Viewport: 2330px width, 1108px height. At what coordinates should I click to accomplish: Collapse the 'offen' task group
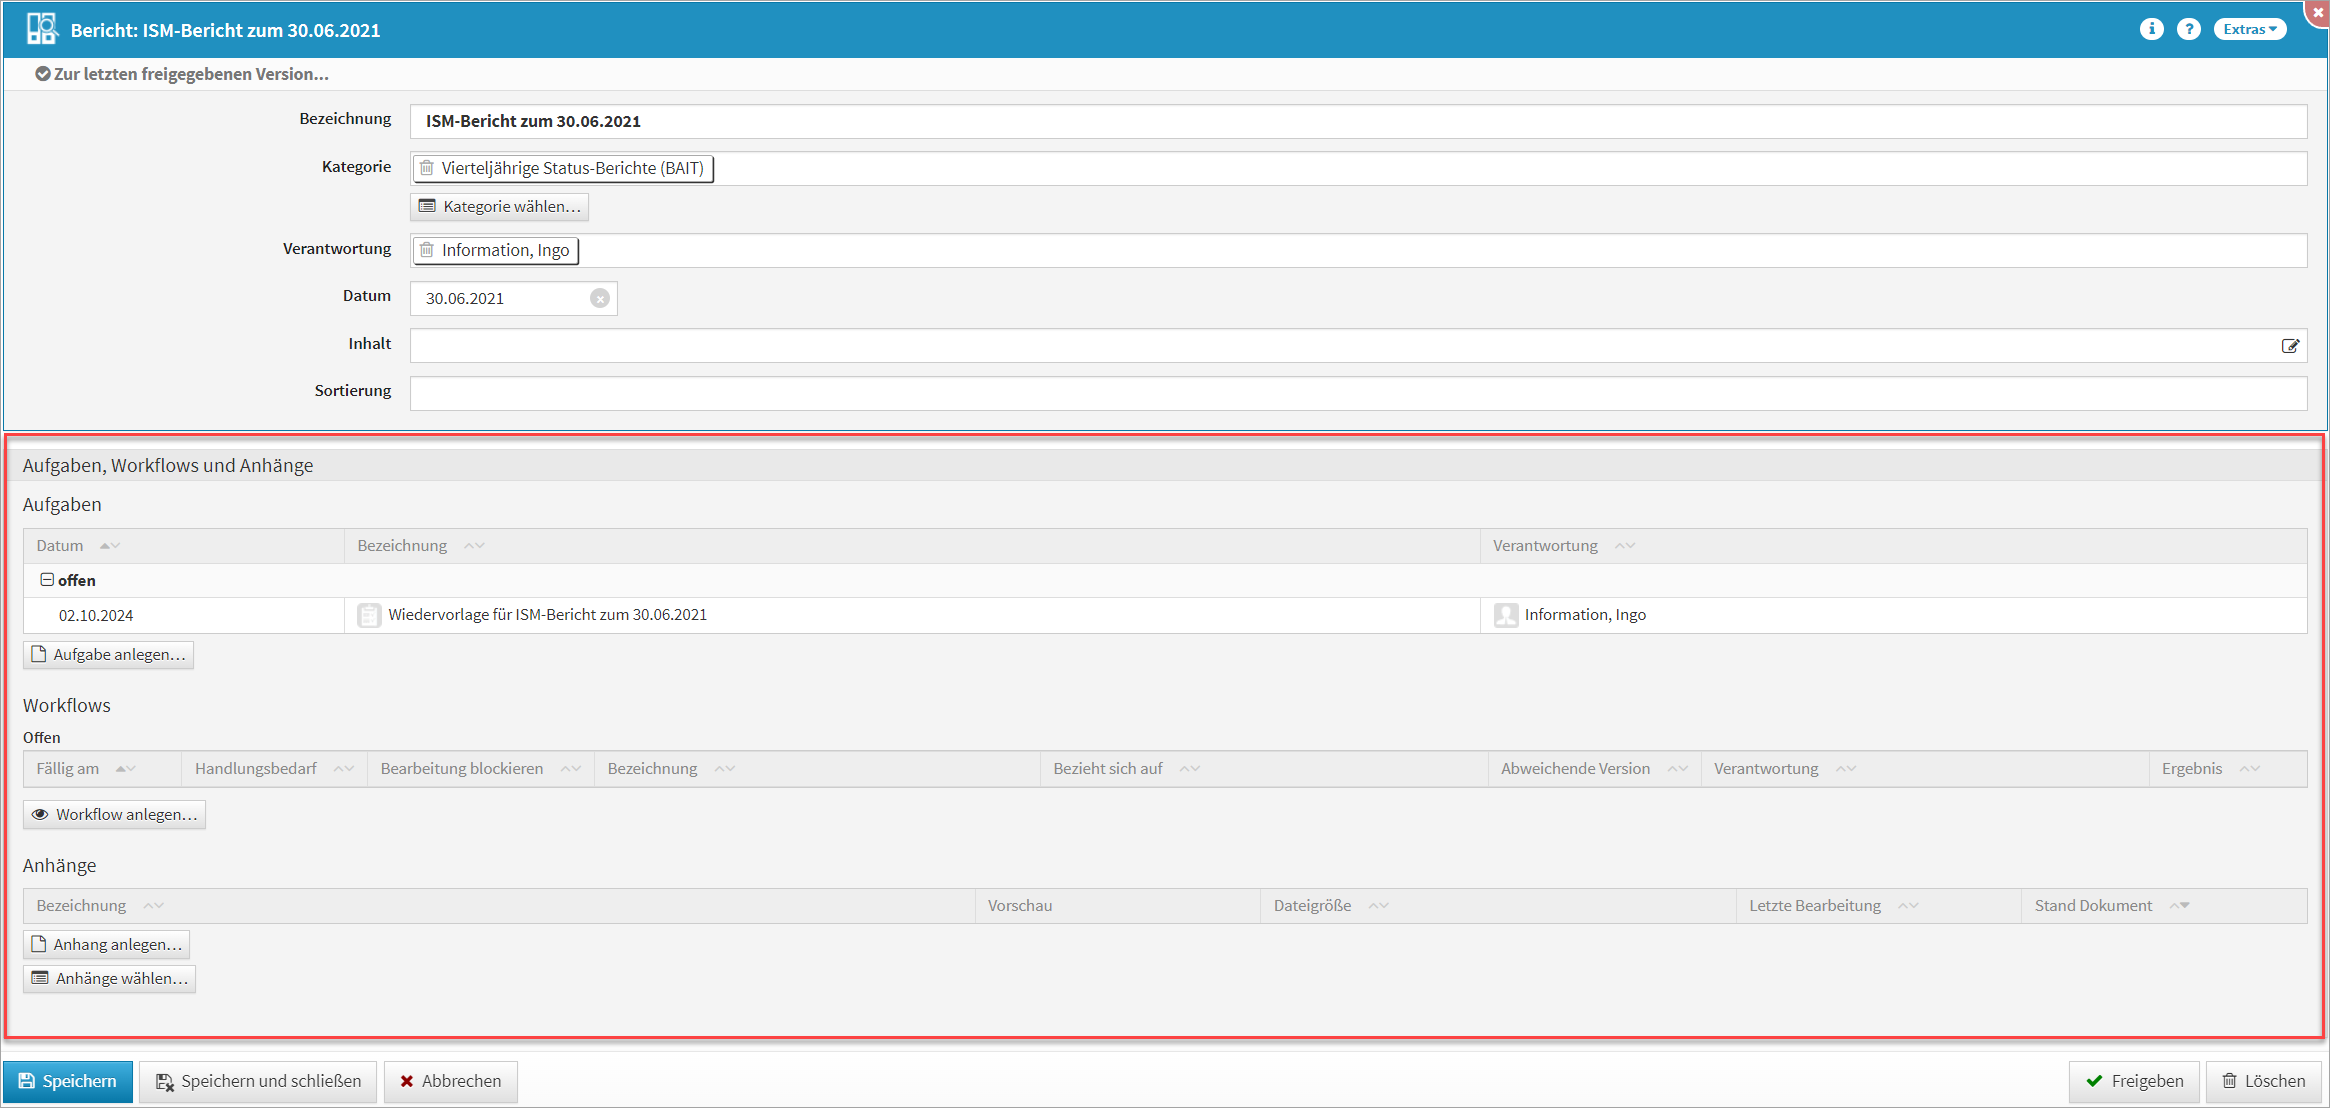(x=46, y=580)
